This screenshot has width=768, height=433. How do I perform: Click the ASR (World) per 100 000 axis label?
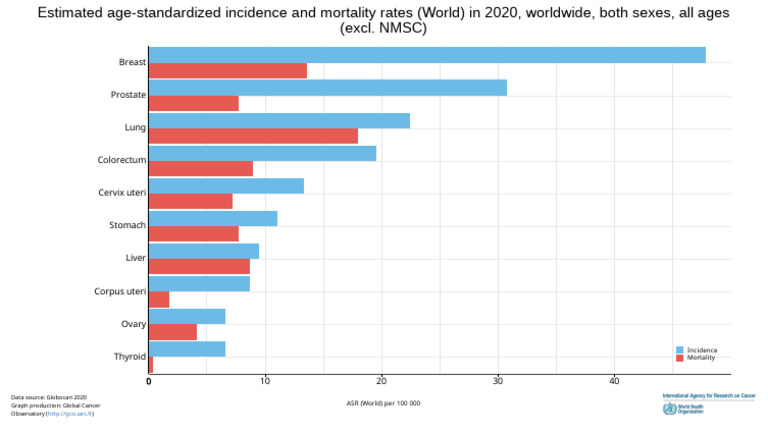[384, 403]
